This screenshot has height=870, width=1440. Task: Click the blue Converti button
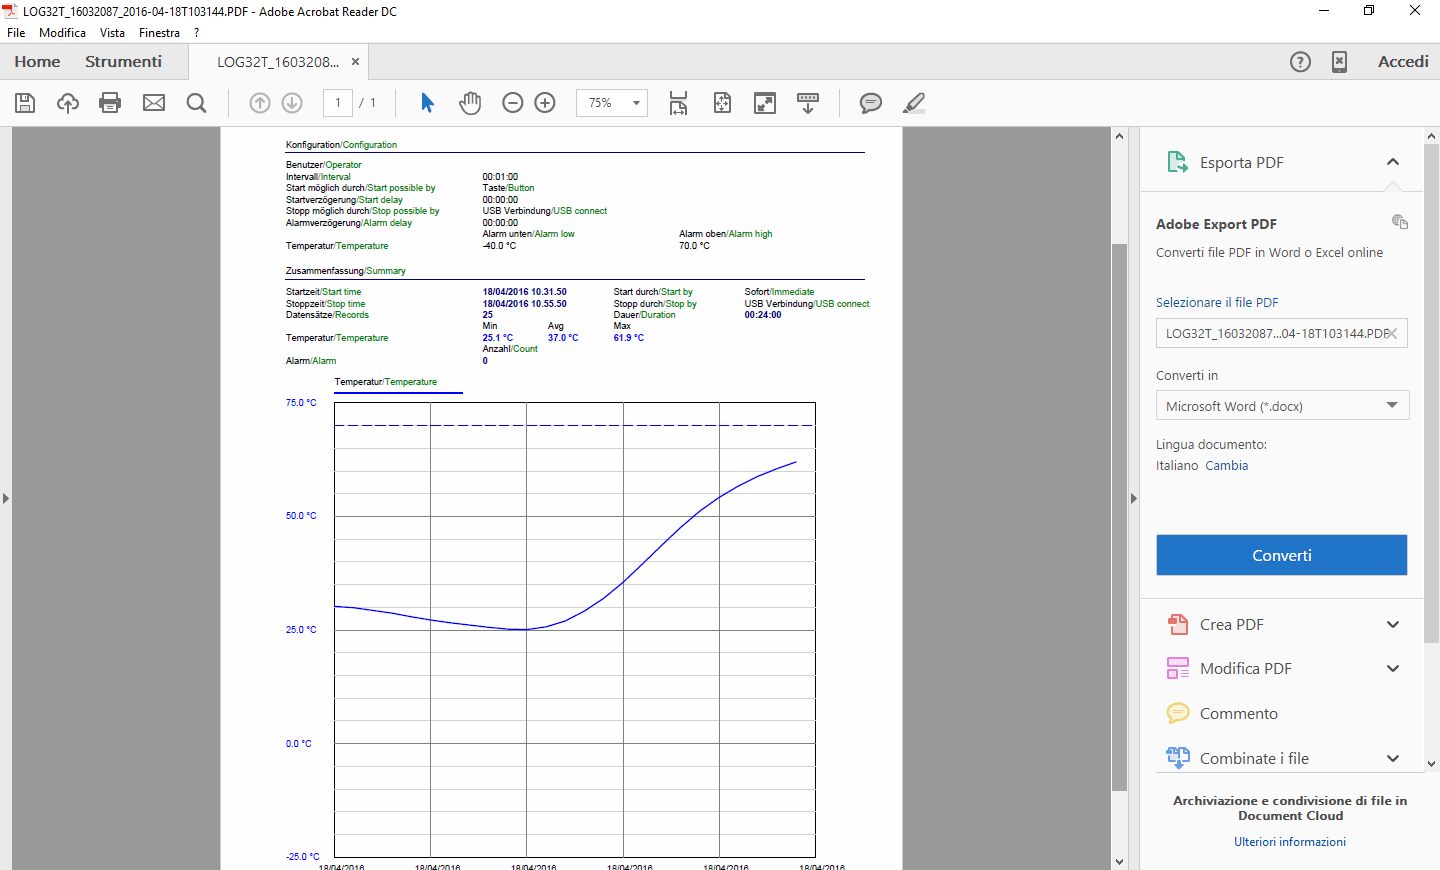tap(1281, 555)
